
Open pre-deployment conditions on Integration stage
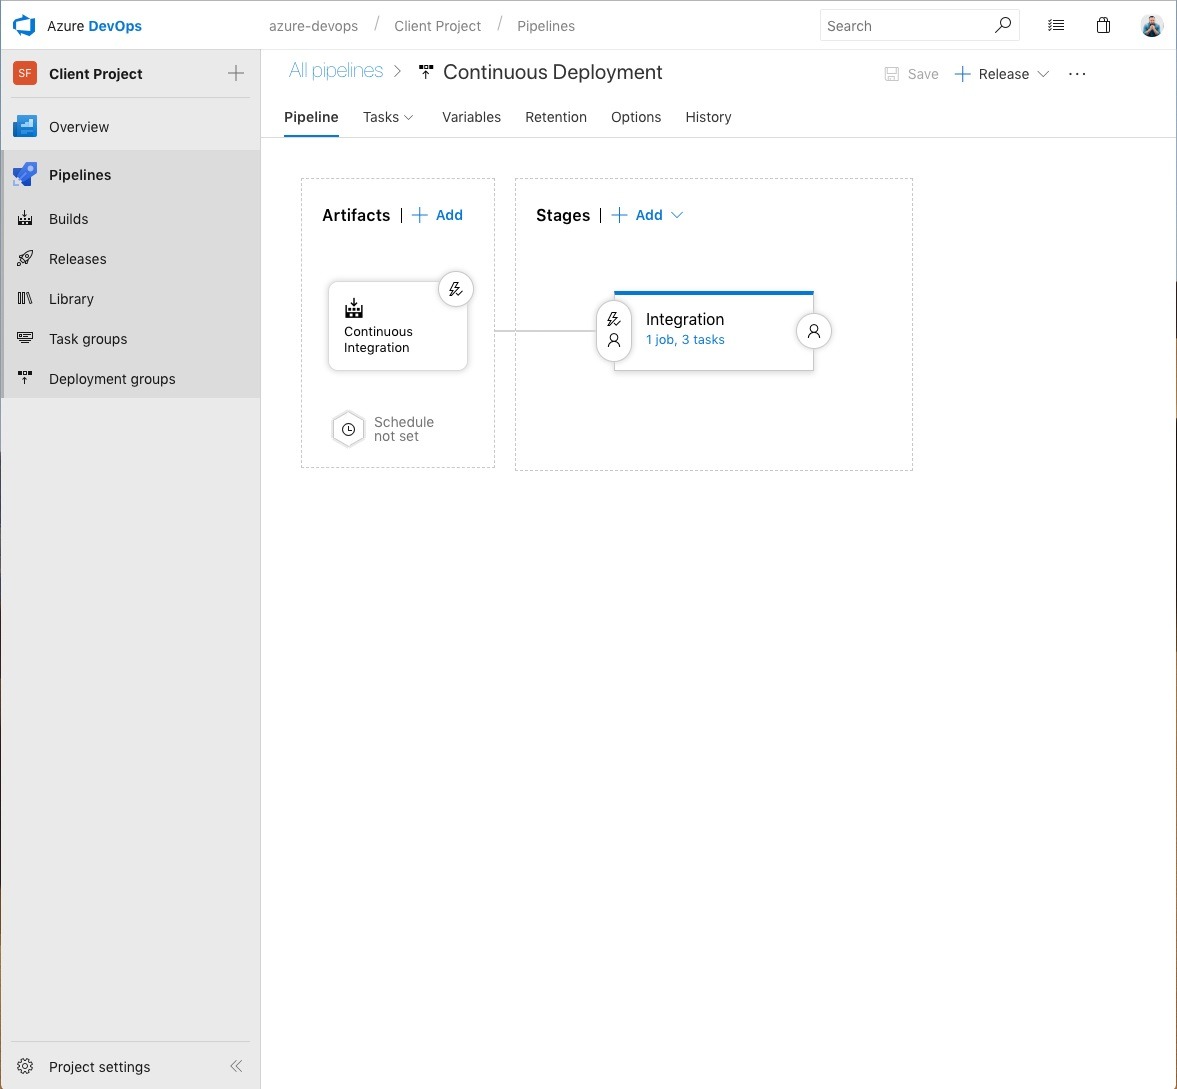click(614, 331)
